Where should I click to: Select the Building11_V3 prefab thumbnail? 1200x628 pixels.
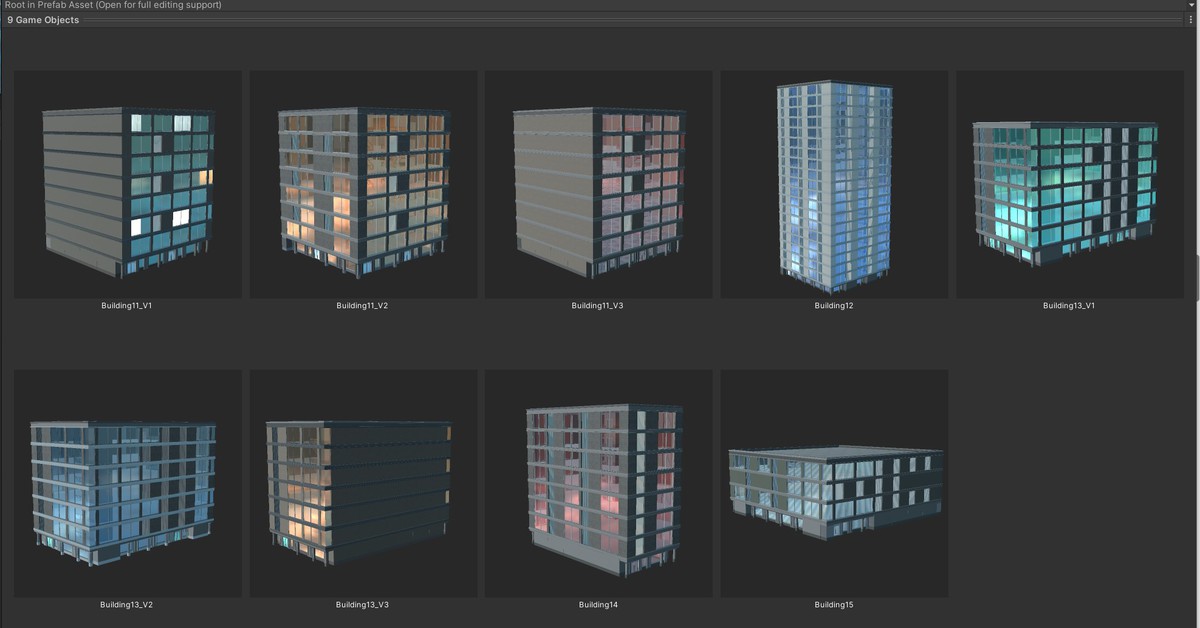(x=597, y=184)
